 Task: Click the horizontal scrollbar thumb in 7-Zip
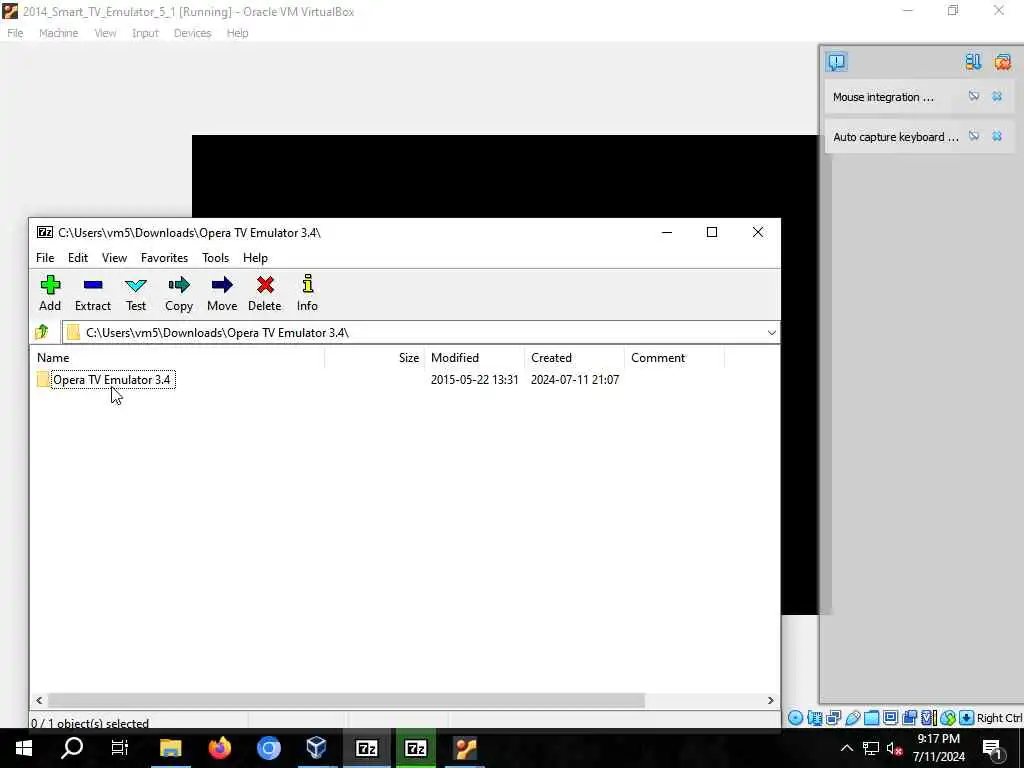click(346, 700)
